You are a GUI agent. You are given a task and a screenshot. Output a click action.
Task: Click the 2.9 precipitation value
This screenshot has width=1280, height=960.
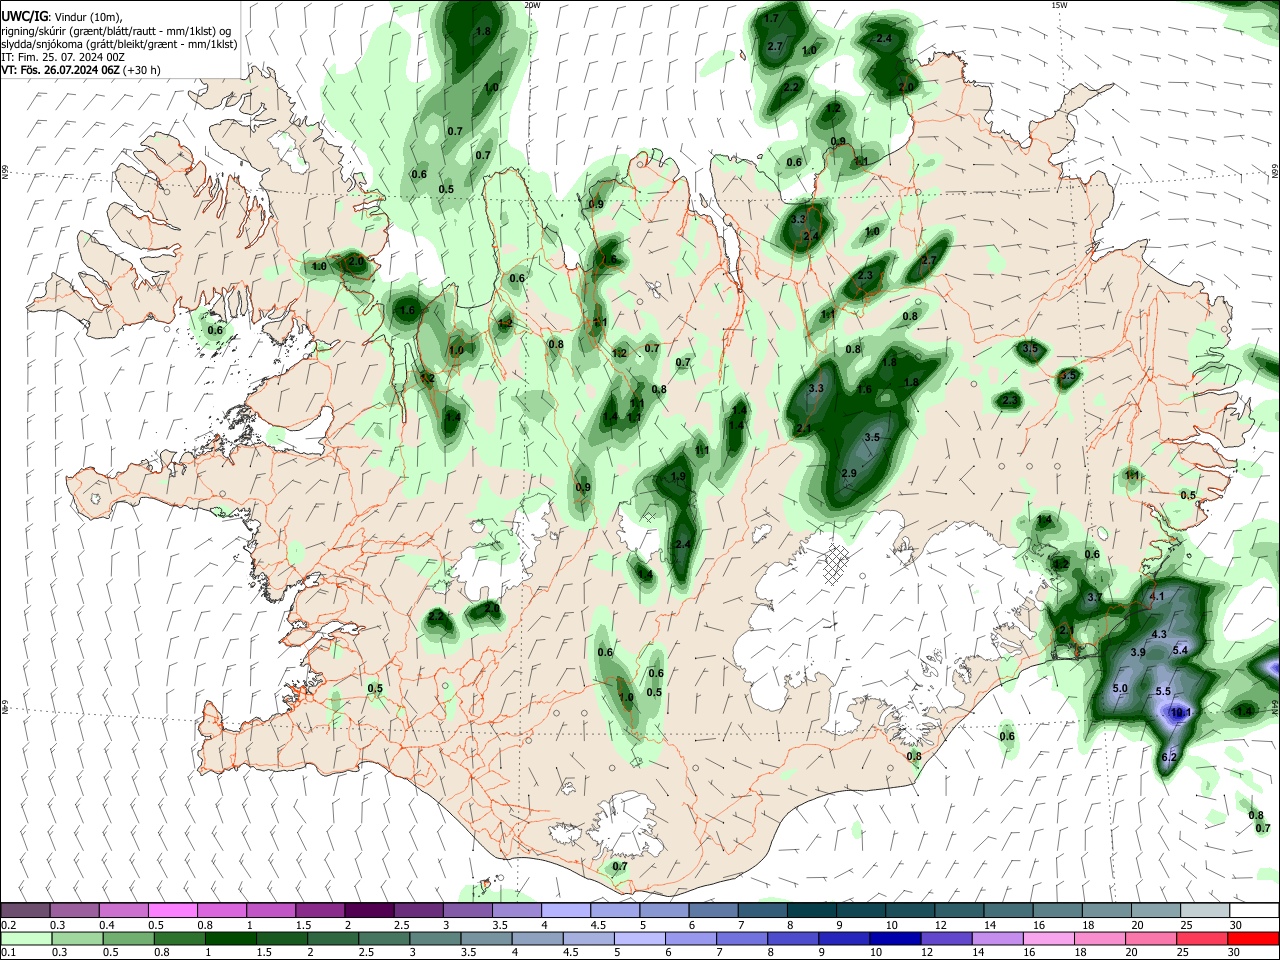(849, 473)
